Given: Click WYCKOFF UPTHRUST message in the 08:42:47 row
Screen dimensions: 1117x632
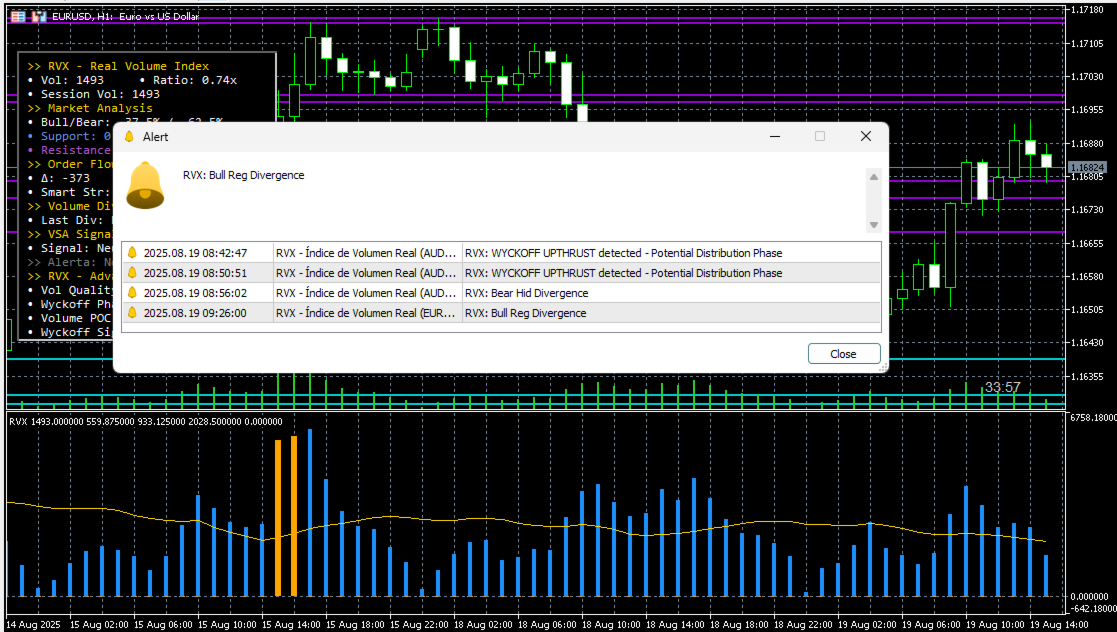Looking at the screenshot, I should 623,253.
